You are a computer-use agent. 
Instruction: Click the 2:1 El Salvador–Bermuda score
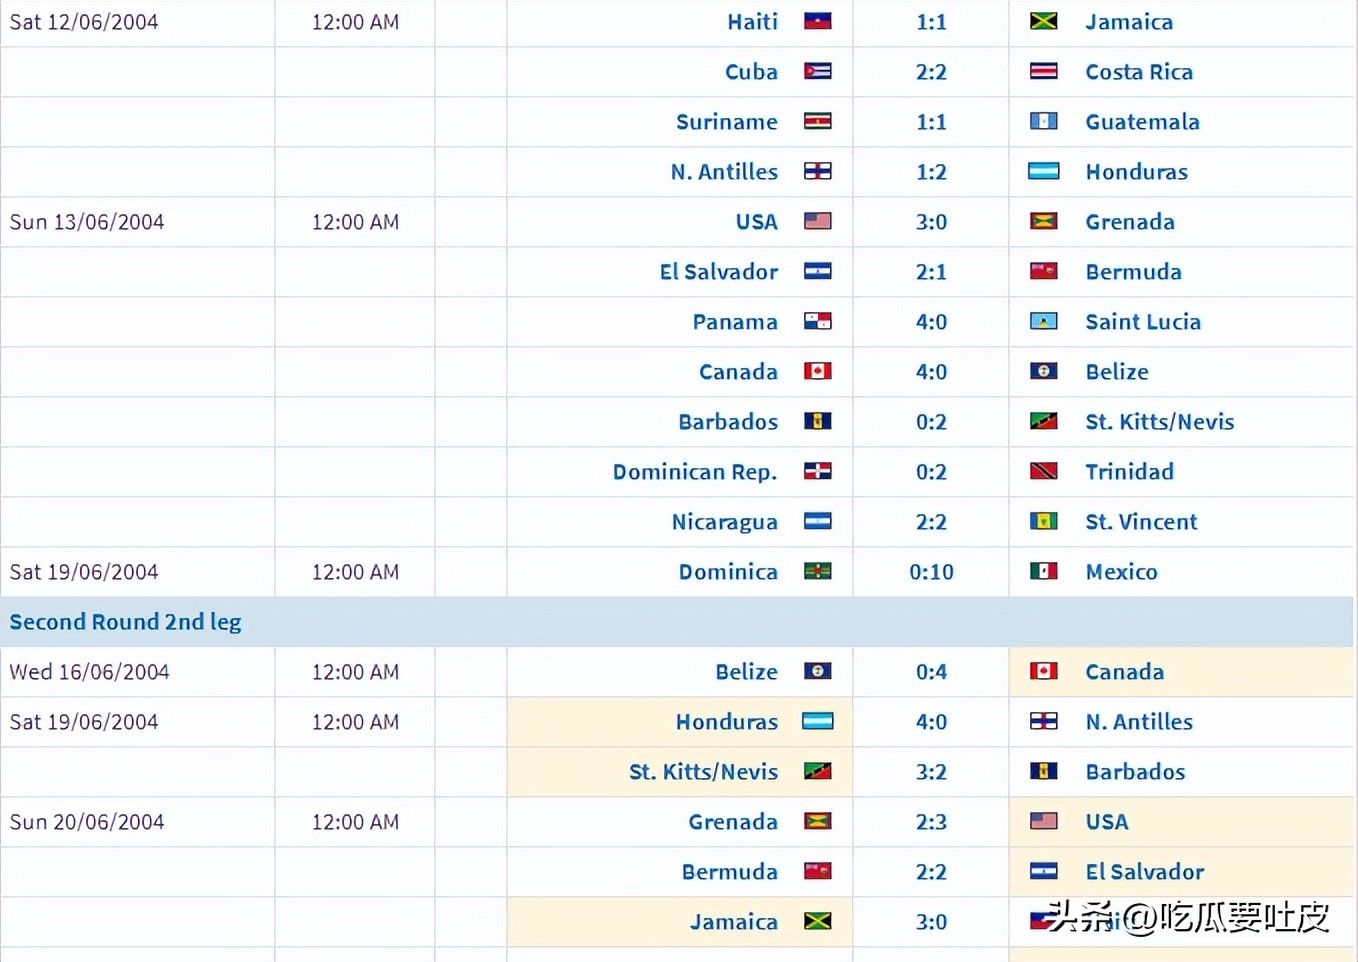pyautogui.click(x=931, y=272)
